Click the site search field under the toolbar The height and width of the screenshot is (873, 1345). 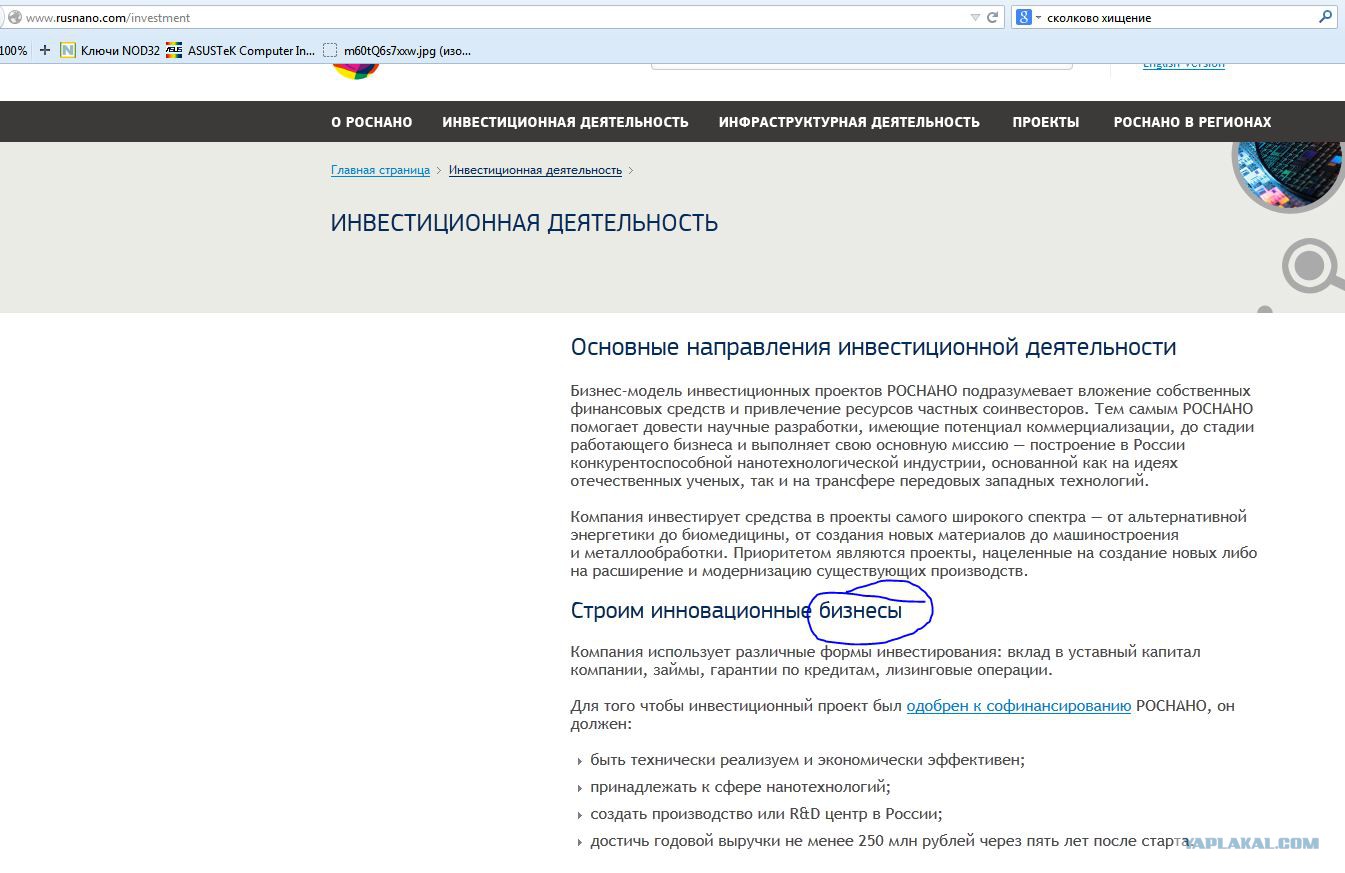click(861, 65)
